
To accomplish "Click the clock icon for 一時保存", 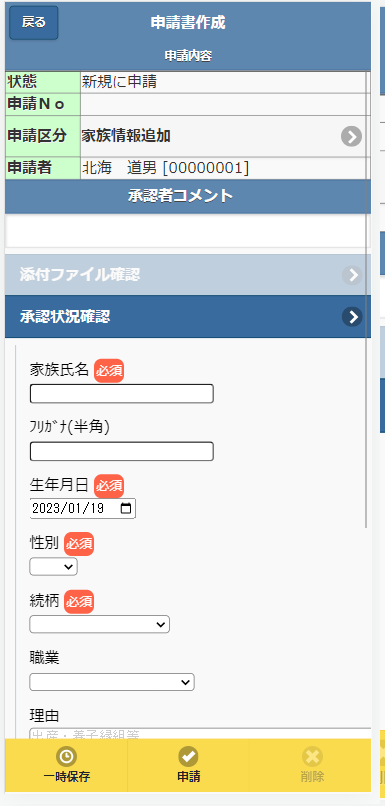I will pos(66,756).
